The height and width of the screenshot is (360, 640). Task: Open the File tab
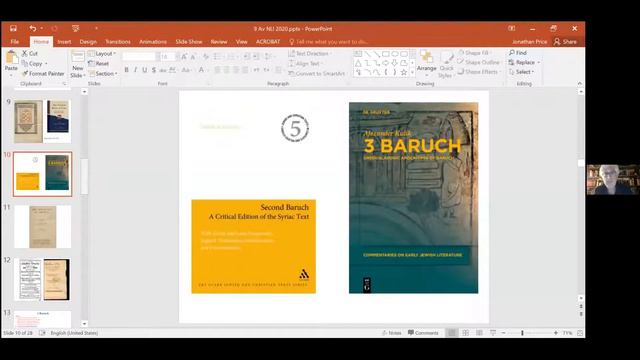(15, 42)
